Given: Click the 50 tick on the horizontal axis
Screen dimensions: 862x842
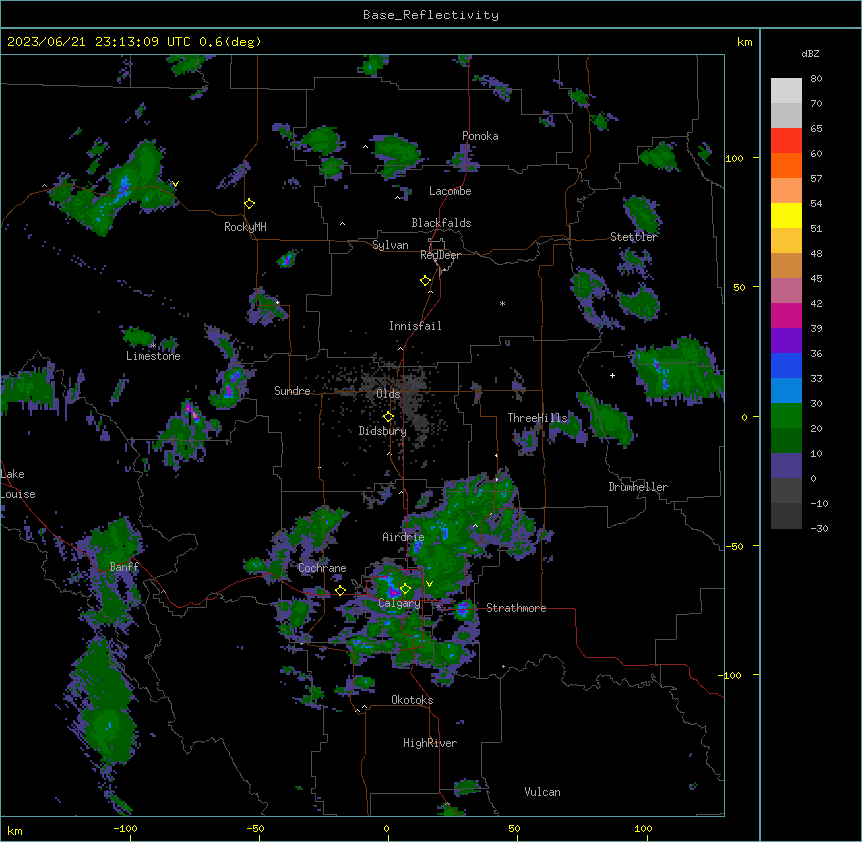Looking at the screenshot, I should point(514,828).
